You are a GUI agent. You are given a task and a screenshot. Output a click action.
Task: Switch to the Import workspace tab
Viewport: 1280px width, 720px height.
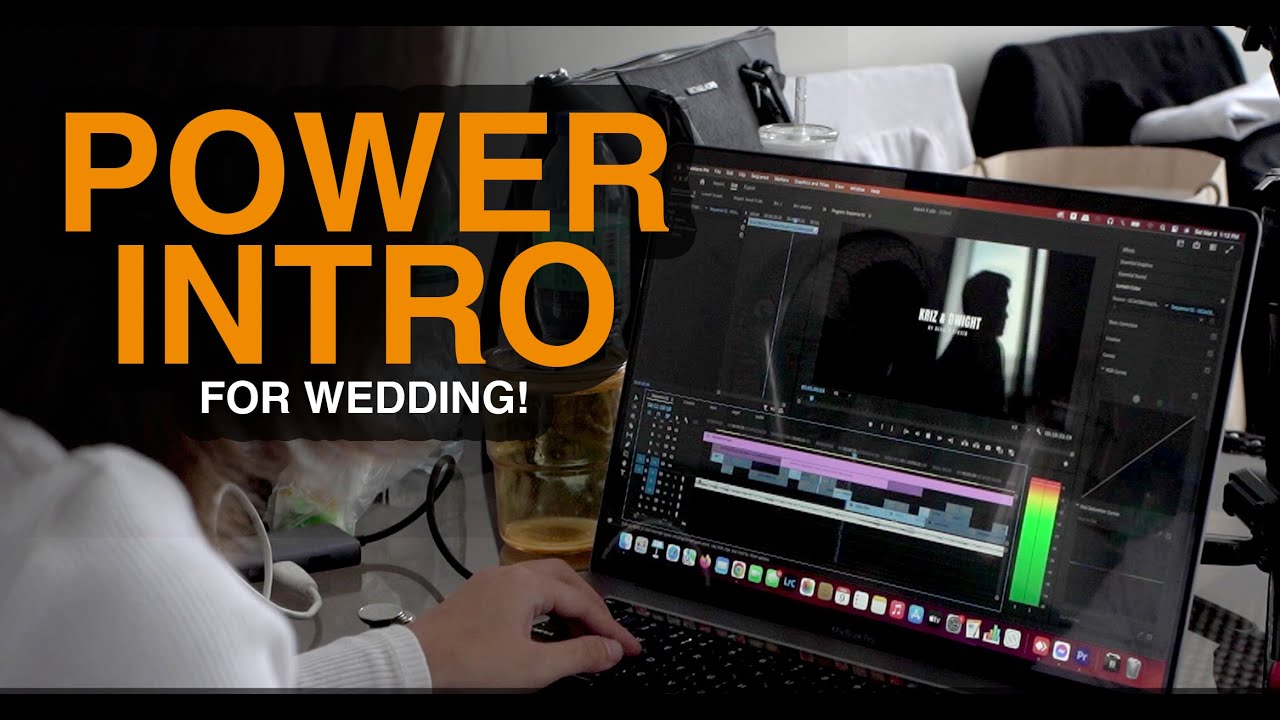point(719,184)
